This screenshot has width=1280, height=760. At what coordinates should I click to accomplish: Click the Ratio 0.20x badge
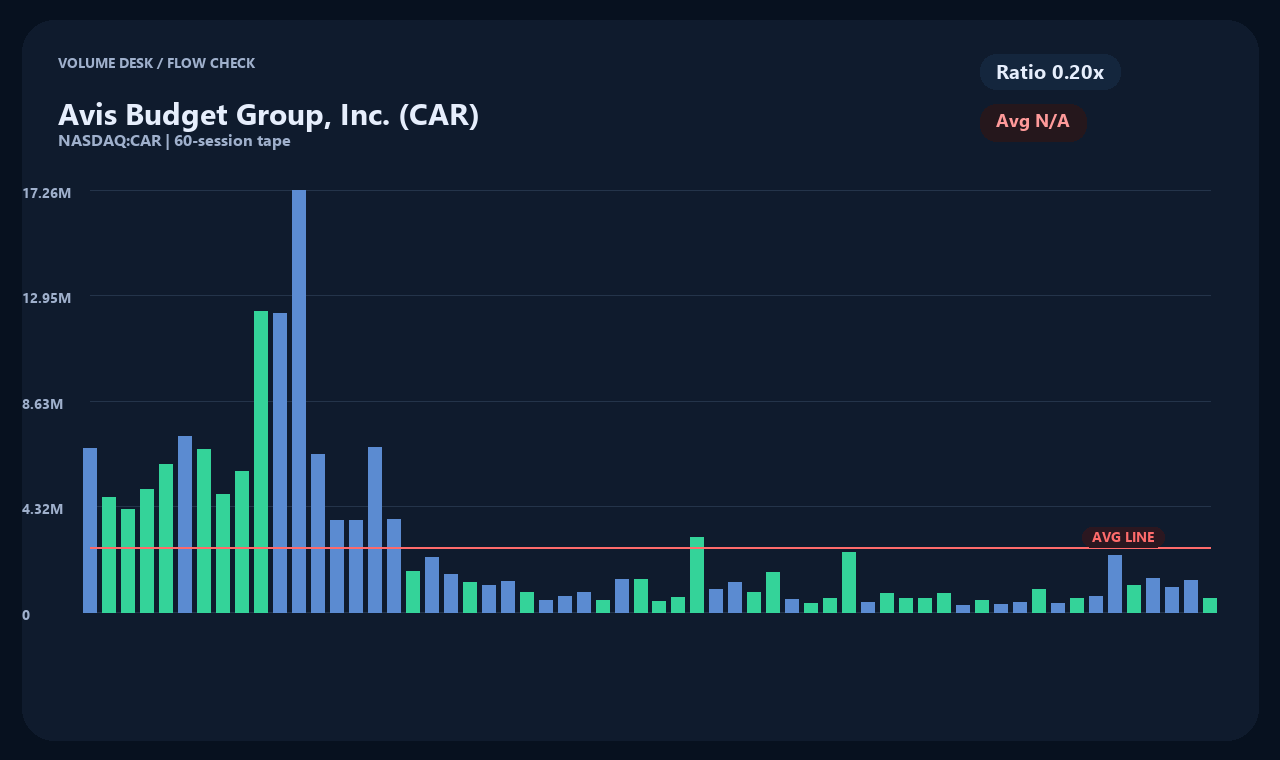pos(1050,72)
